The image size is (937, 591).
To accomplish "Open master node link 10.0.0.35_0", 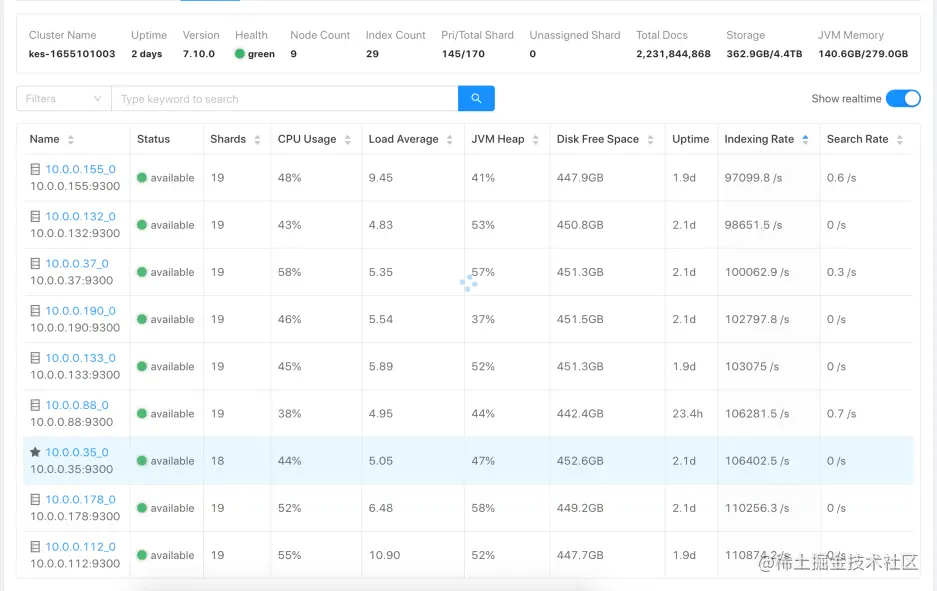I will (77, 452).
